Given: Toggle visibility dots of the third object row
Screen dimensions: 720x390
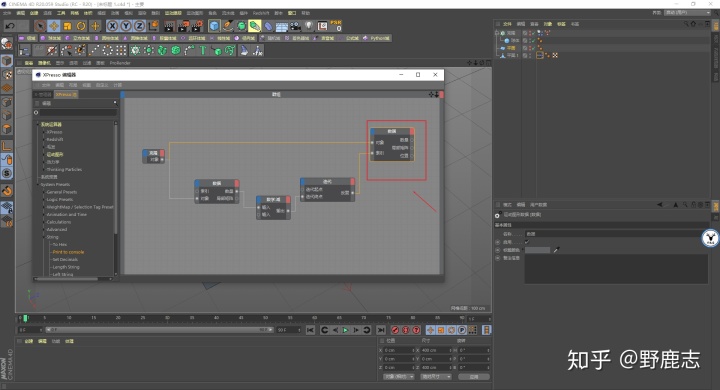Looking at the screenshot, I should (x=529, y=48).
